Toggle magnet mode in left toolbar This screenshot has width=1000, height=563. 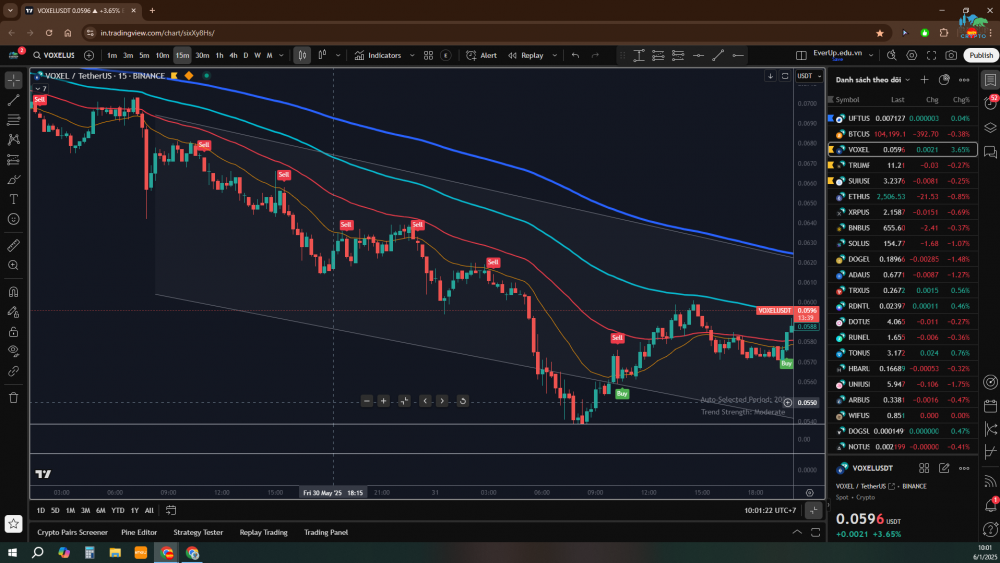(13, 292)
